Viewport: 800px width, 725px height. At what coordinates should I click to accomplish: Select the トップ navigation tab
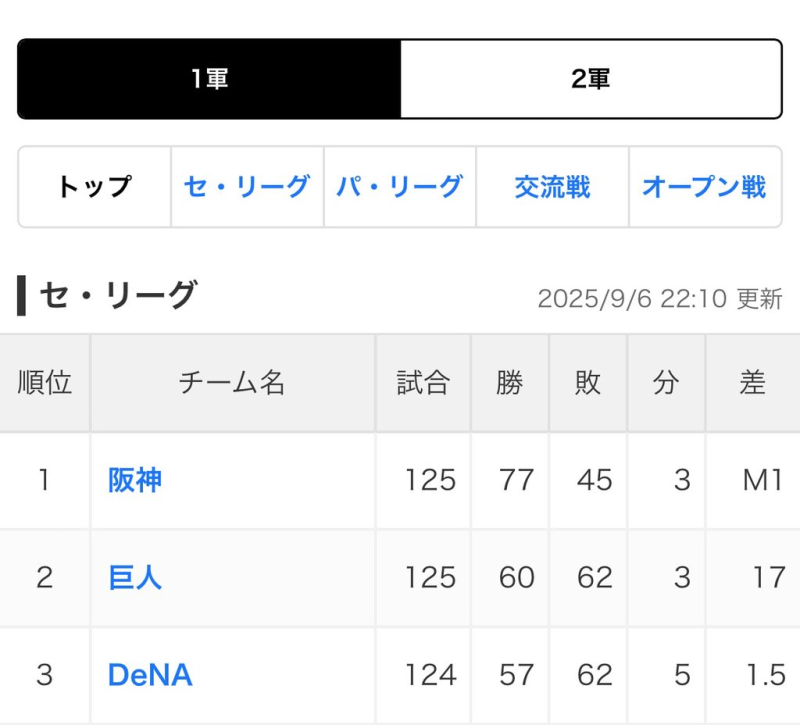(x=95, y=187)
